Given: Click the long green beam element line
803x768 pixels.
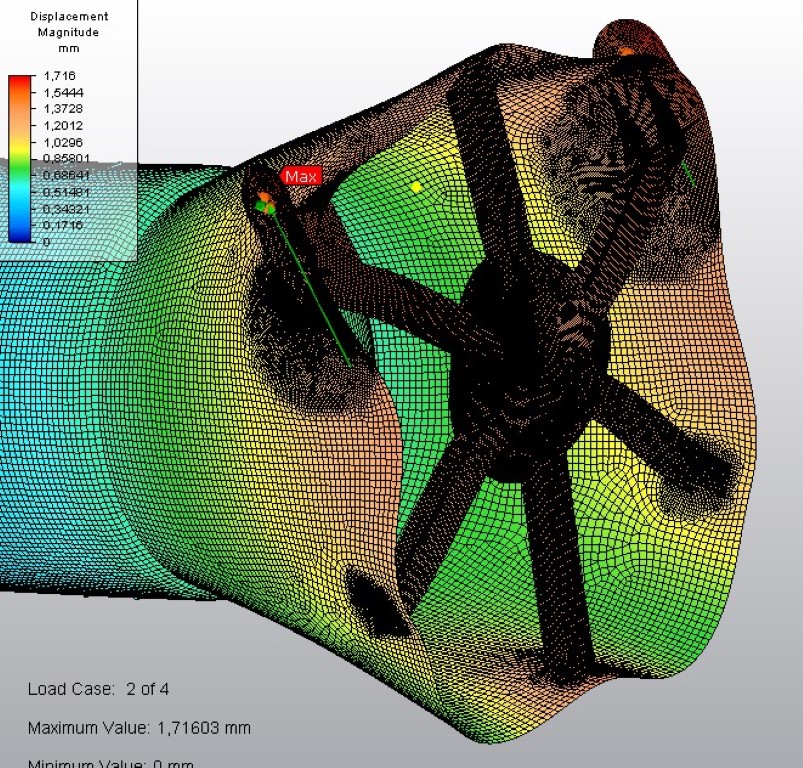Looking at the screenshot, I should point(312,291).
